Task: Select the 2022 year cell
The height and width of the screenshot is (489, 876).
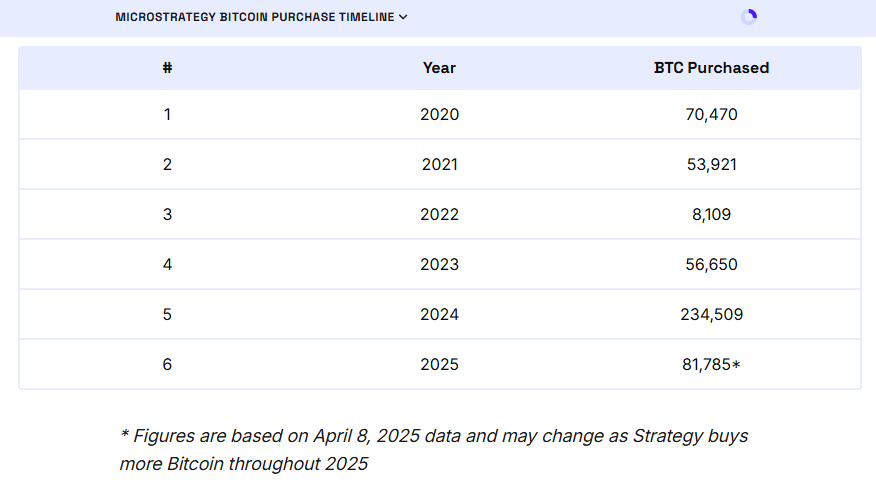Action: tap(439, 214)
